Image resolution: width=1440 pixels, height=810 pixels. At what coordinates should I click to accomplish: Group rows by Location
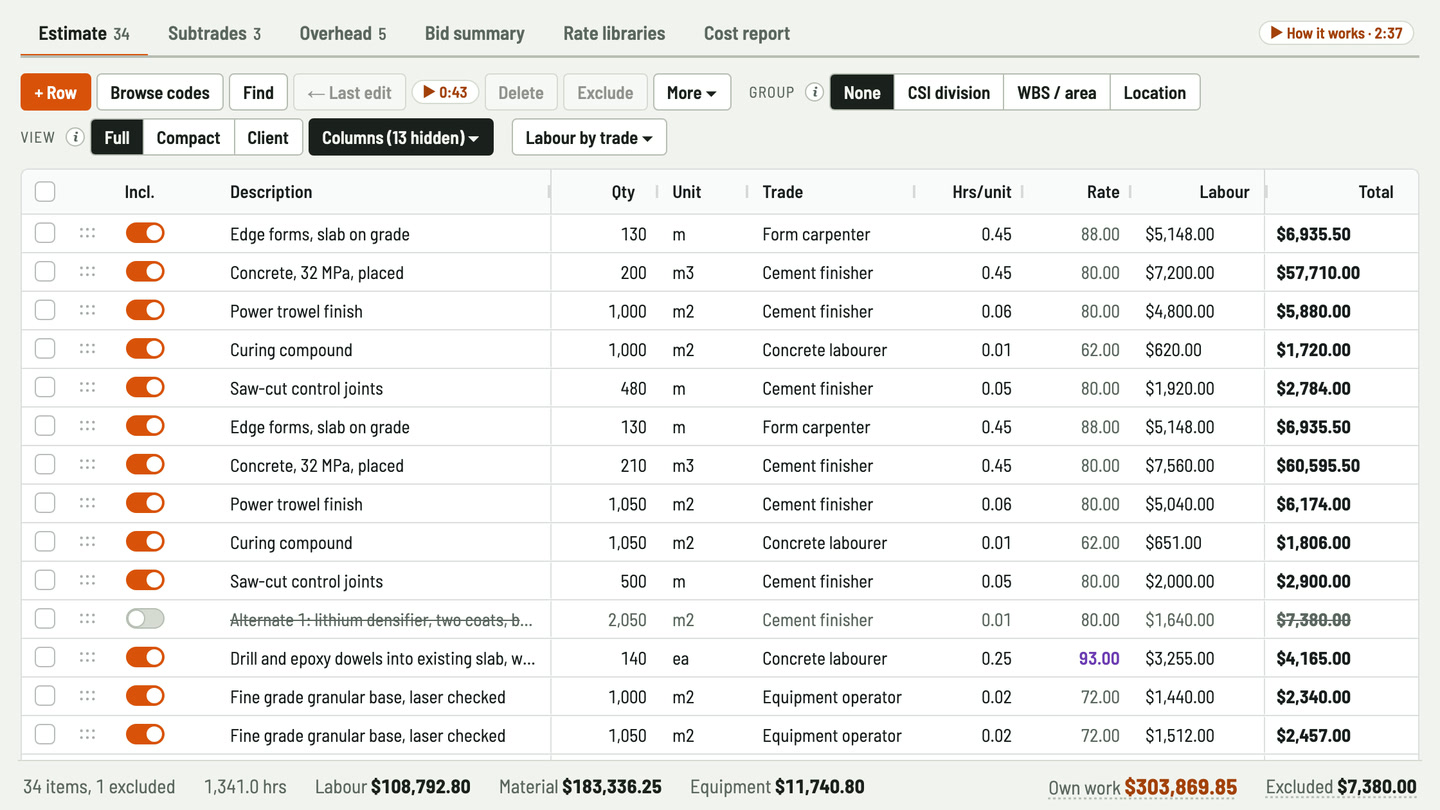[x=1155, y=93]
